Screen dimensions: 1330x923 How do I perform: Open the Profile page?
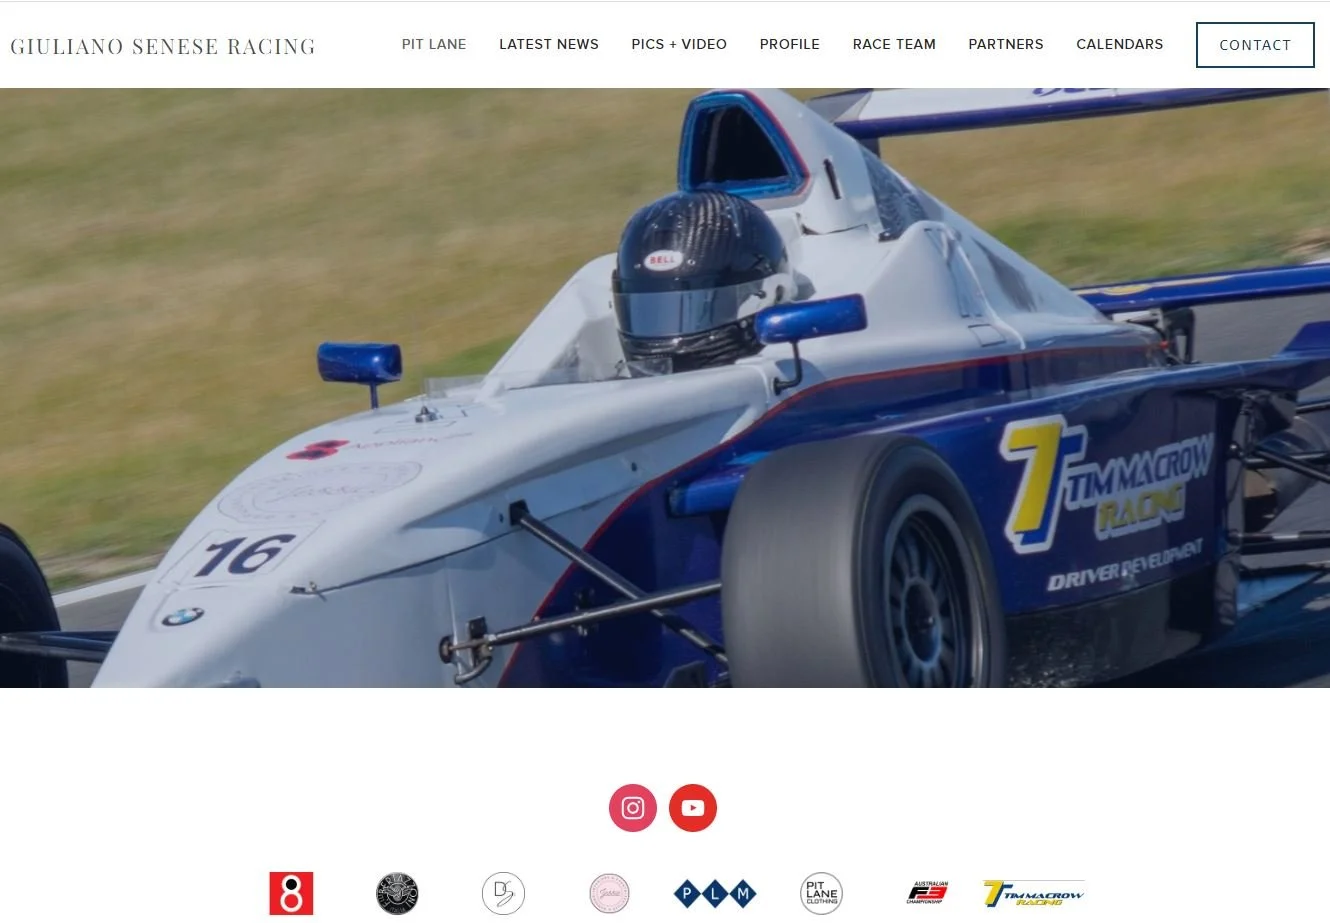[790, 44]
